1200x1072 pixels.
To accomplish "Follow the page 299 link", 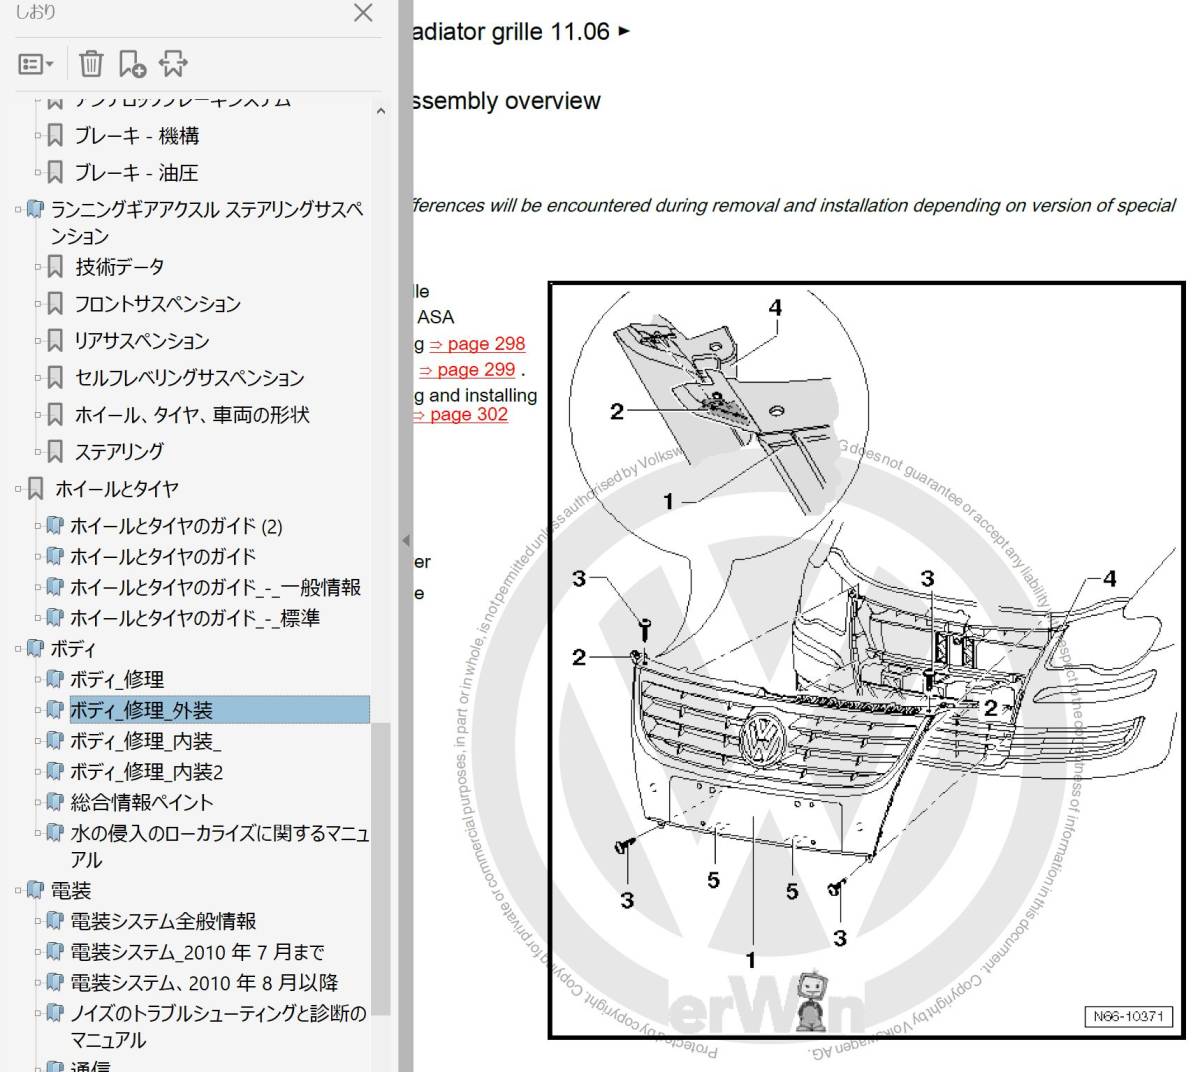I will (467, 370).
